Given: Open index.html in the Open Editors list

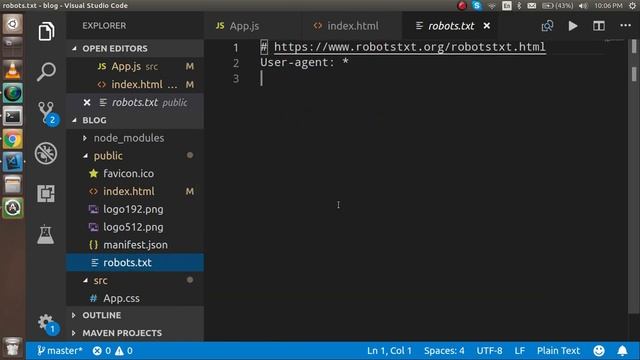Looking at the screenshot, I should 135,84.
